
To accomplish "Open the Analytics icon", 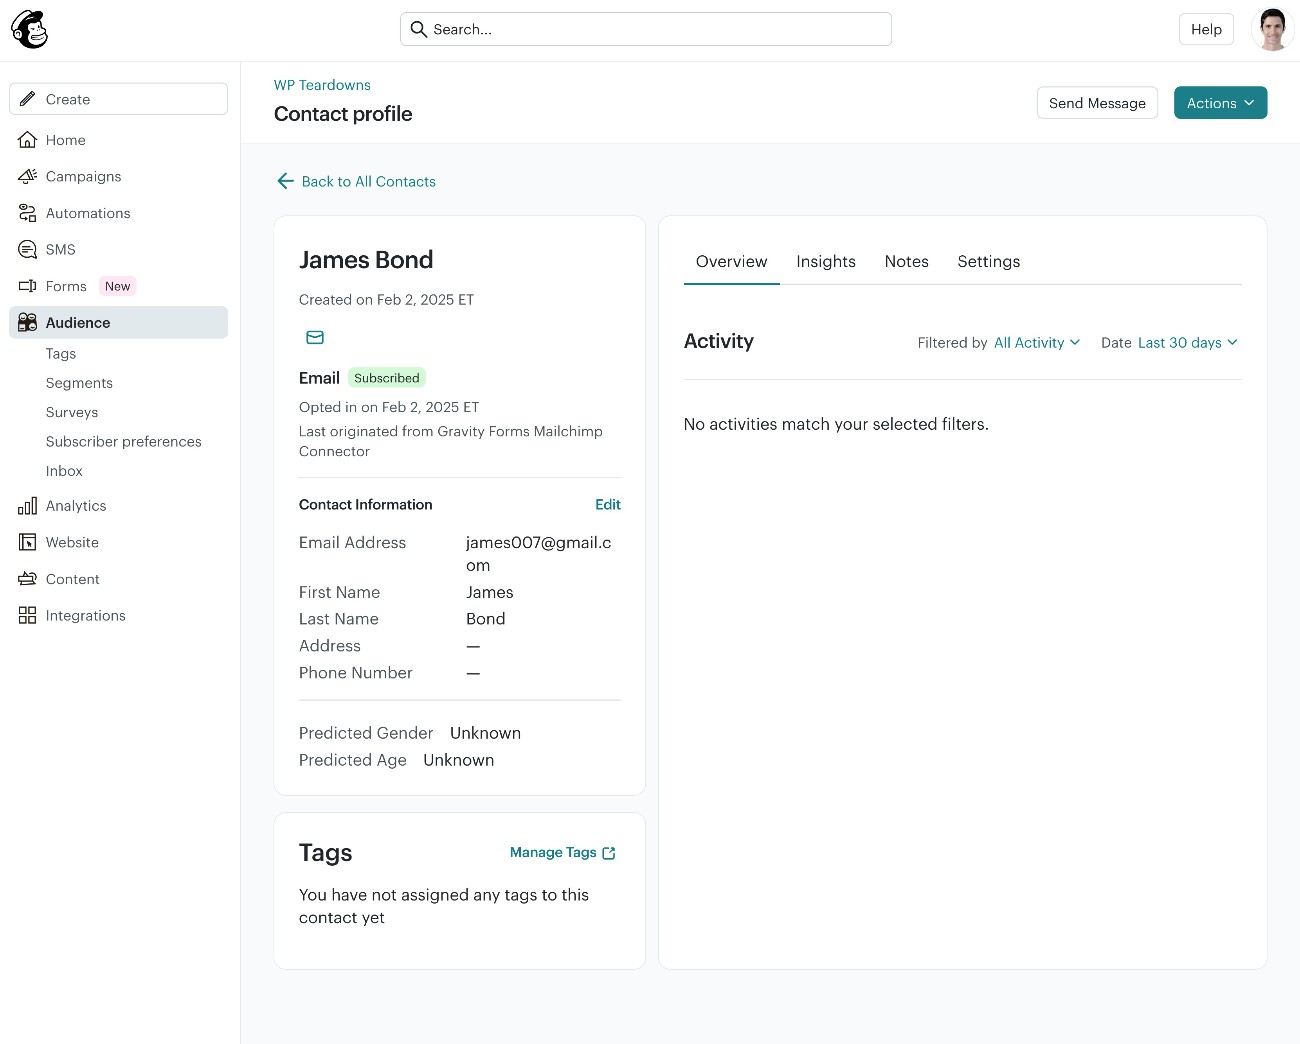I will click(x=27, y=505).
